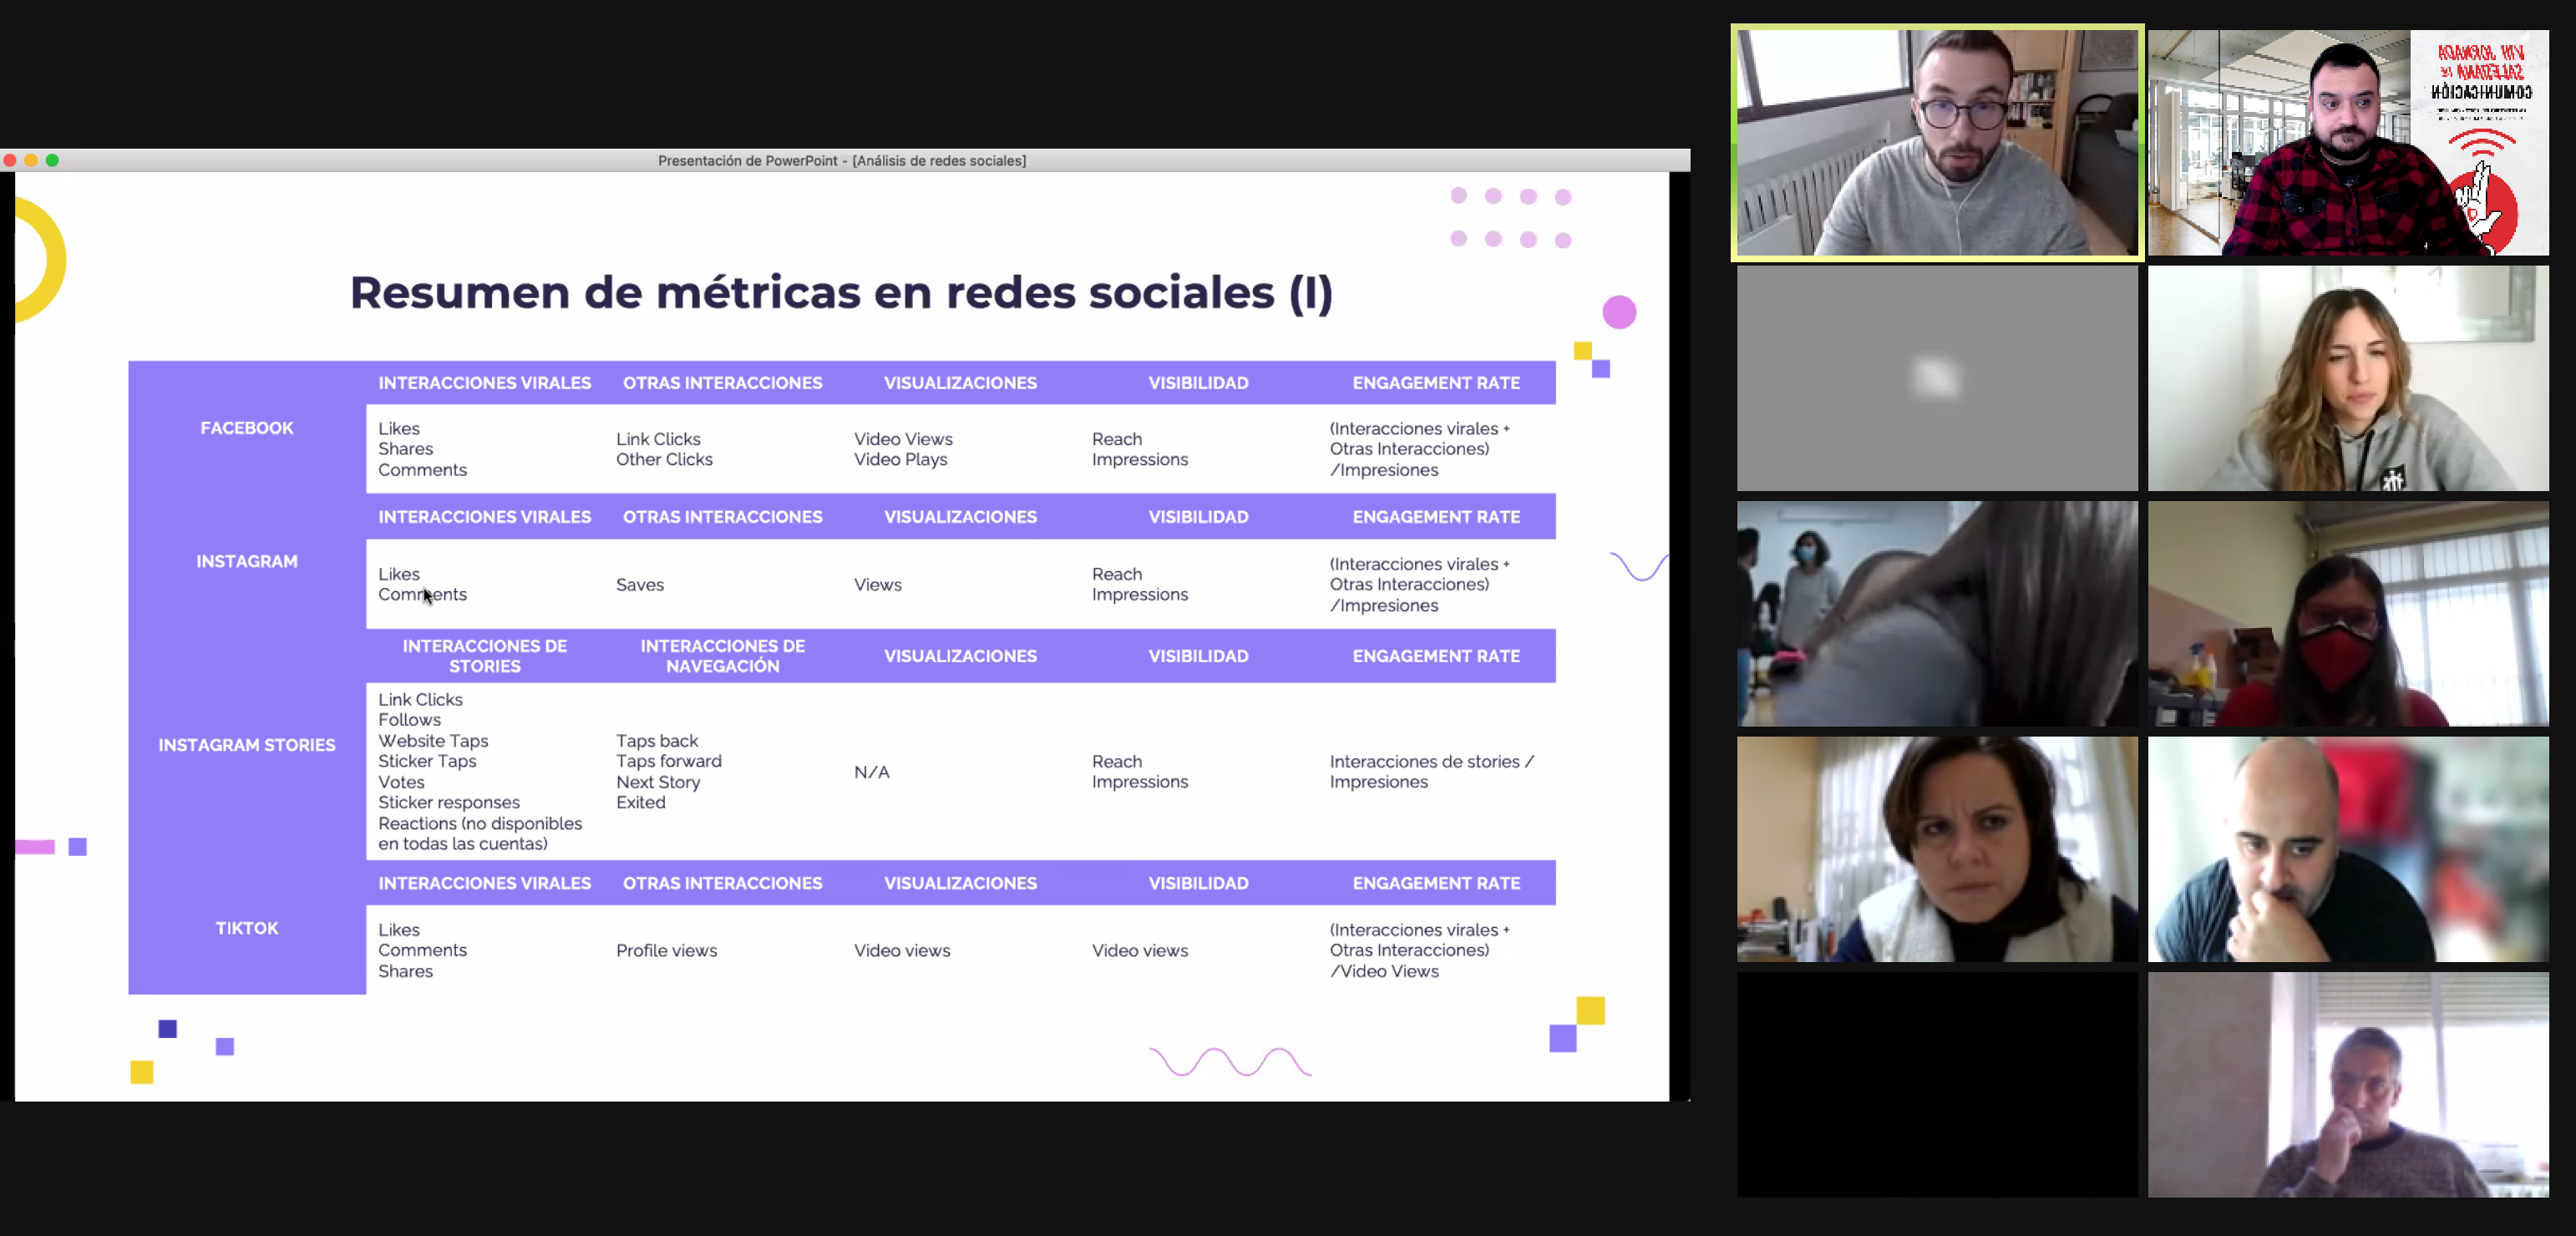The width and height of the screenshot is (2576, 1236).
Task: Click the slide title Resumen de métricas
Action: pyautogui.click(x=841, y=293)
